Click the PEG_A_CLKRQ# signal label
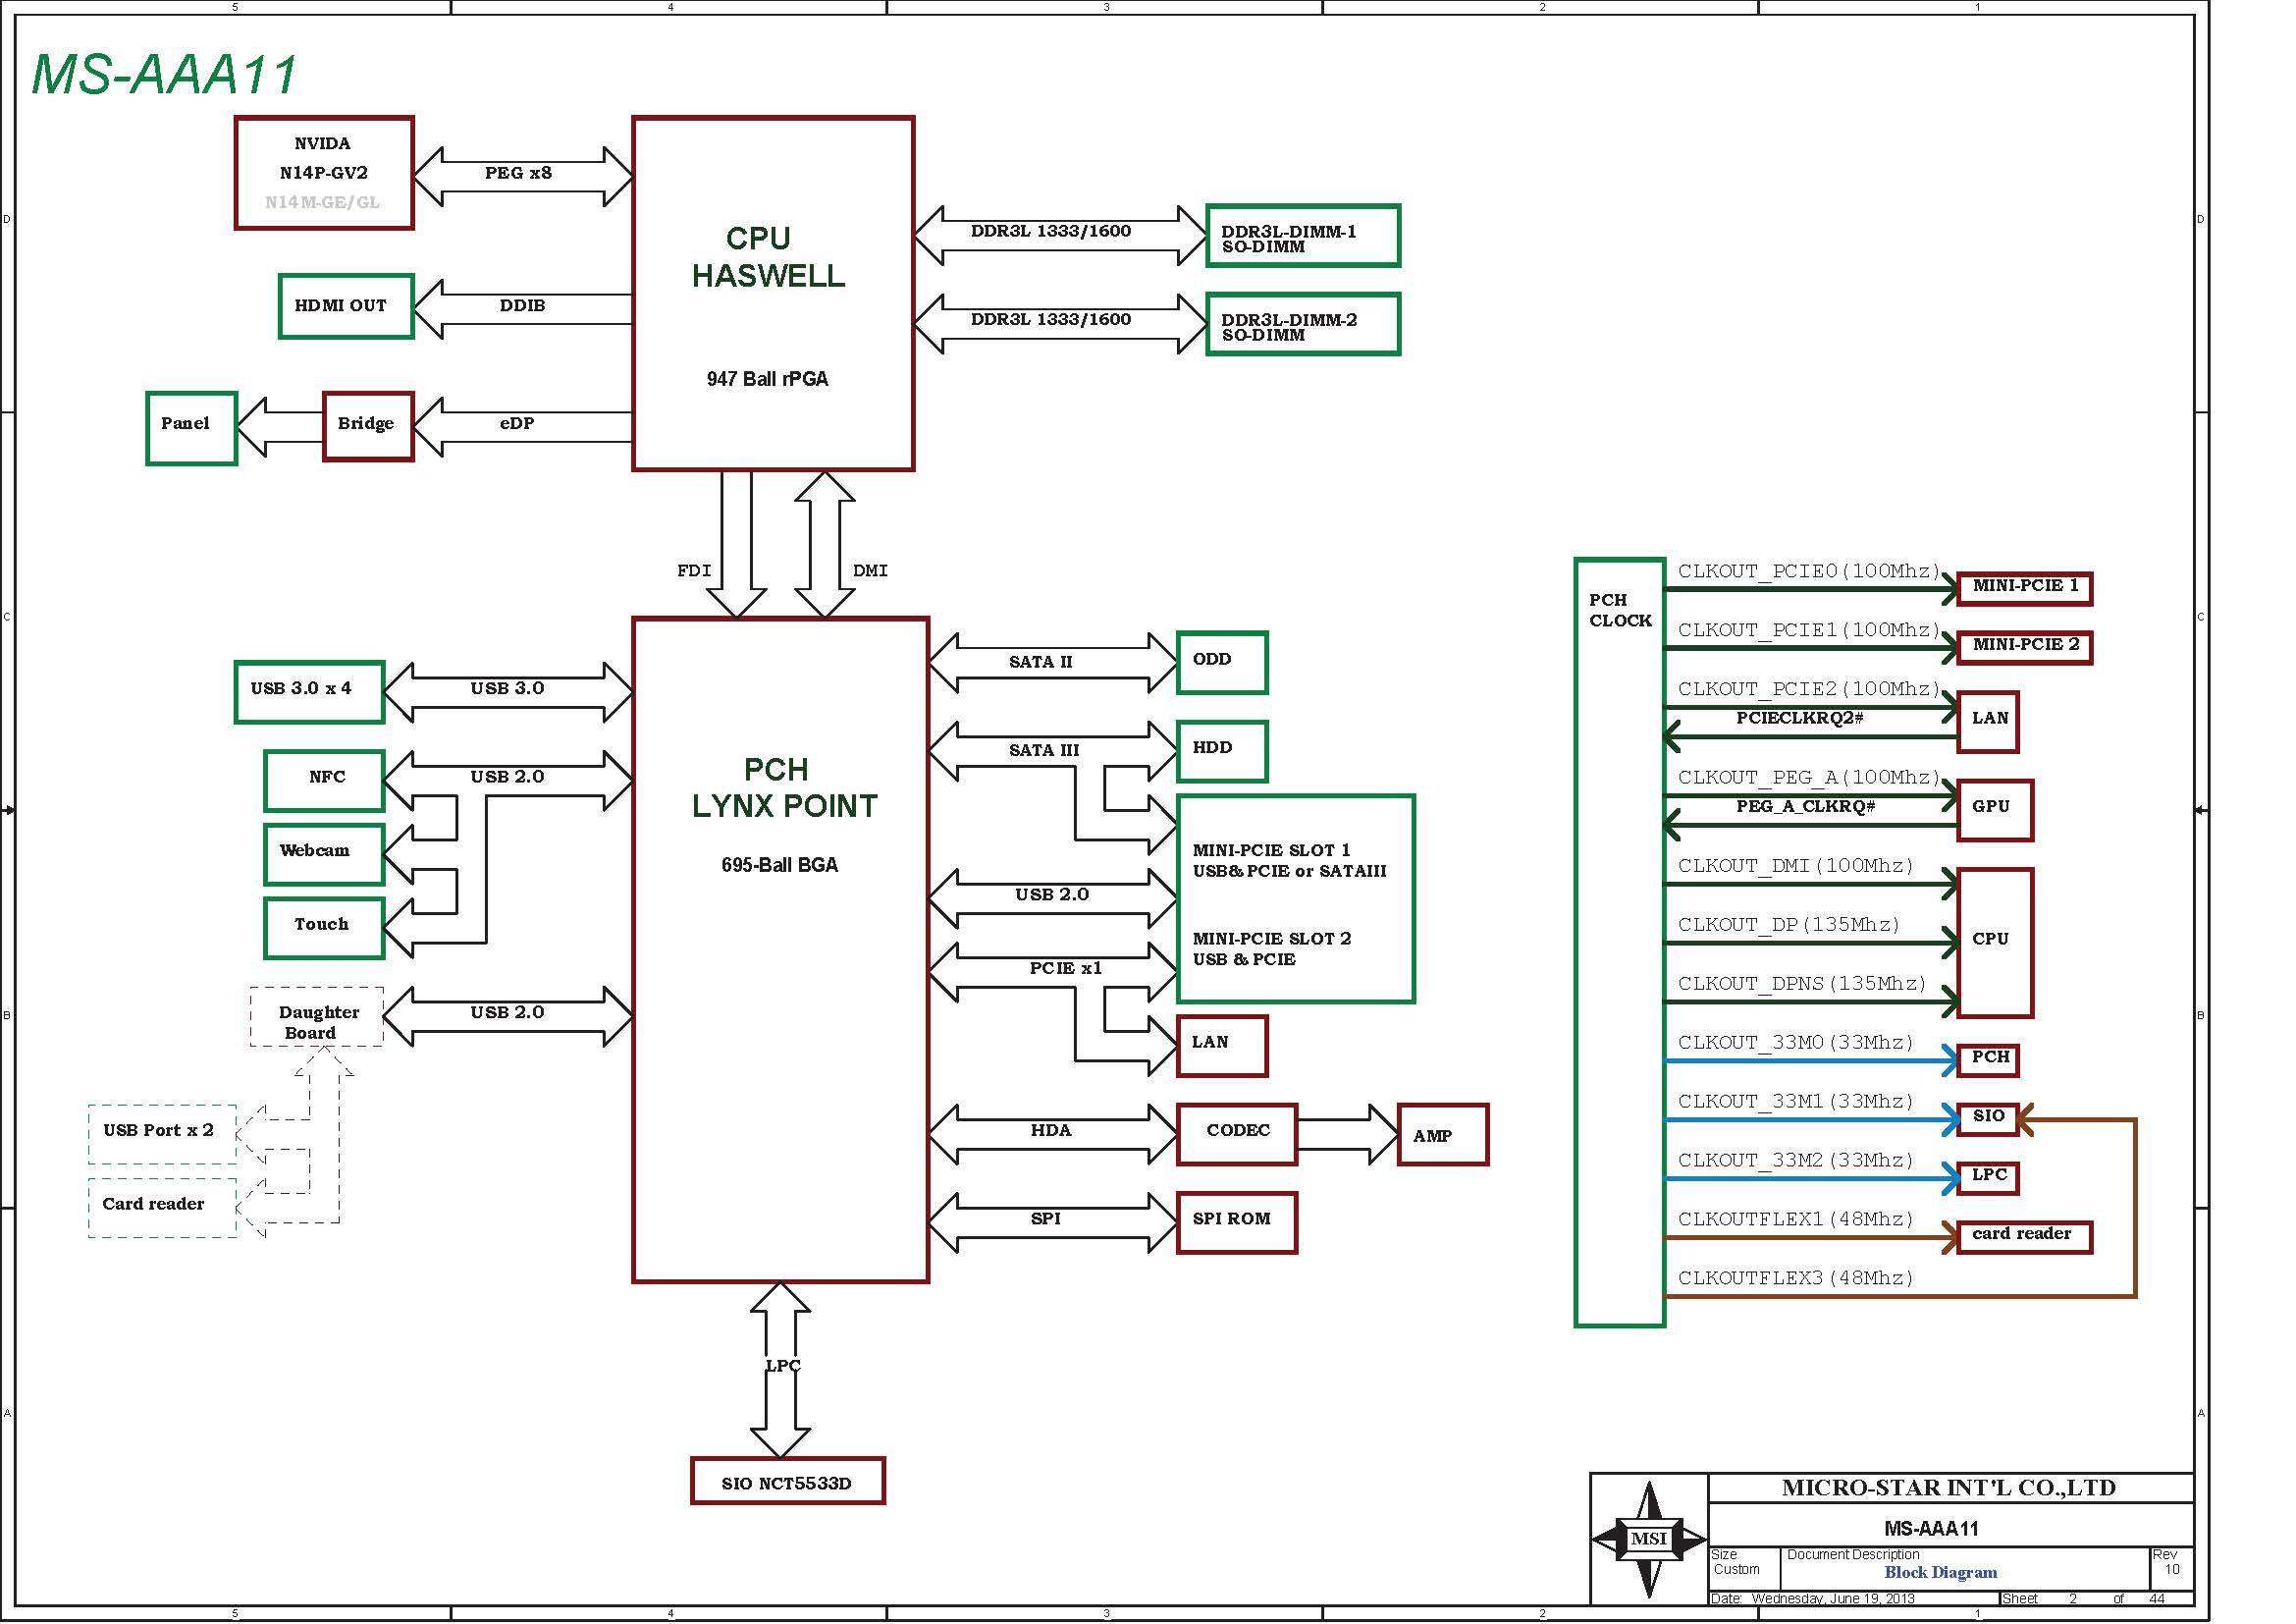Viewport: 2296px width, 1624px height. pyautogui.click(x=1805, y=806)
